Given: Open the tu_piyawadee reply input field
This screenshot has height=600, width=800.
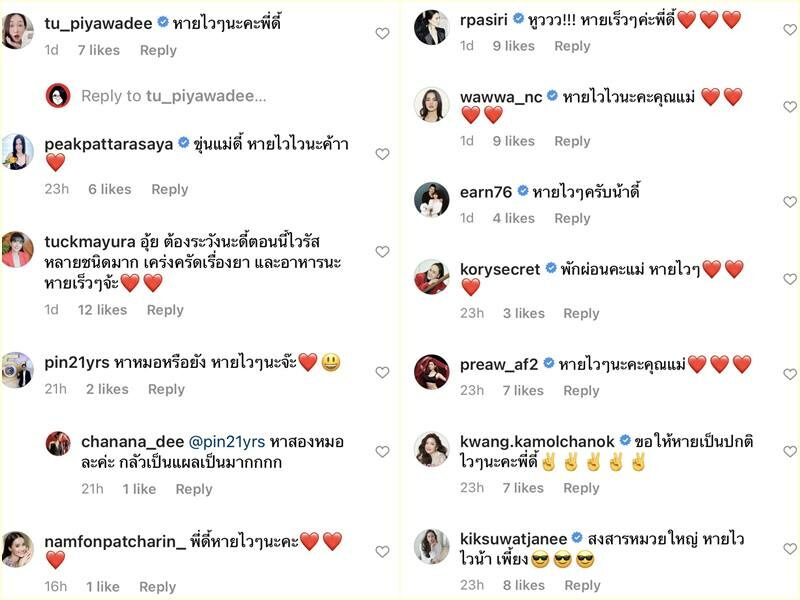Looking at the screenshot, I should point(173,96).
